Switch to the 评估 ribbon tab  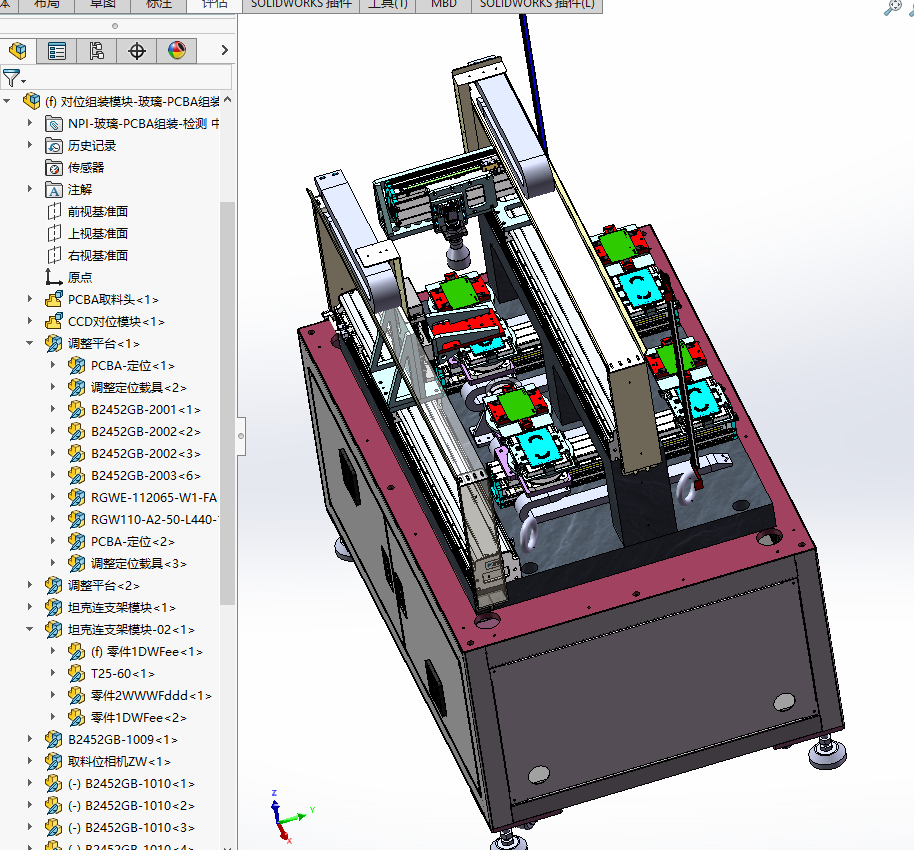tap(215, 5)
